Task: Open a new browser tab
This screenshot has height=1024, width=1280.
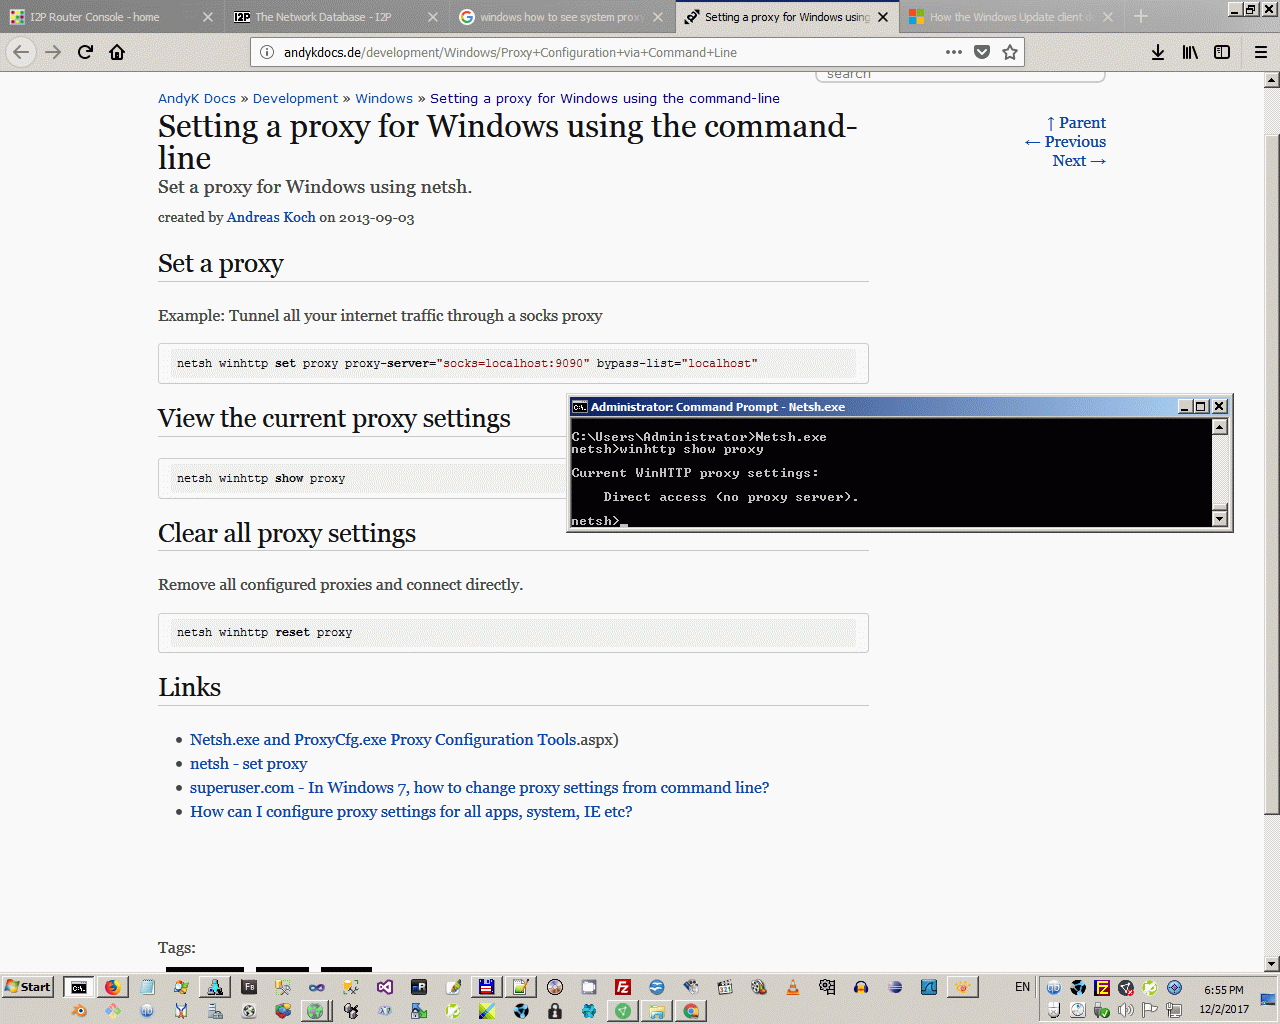Action: pyautogui.click(x=1141, y=16)
